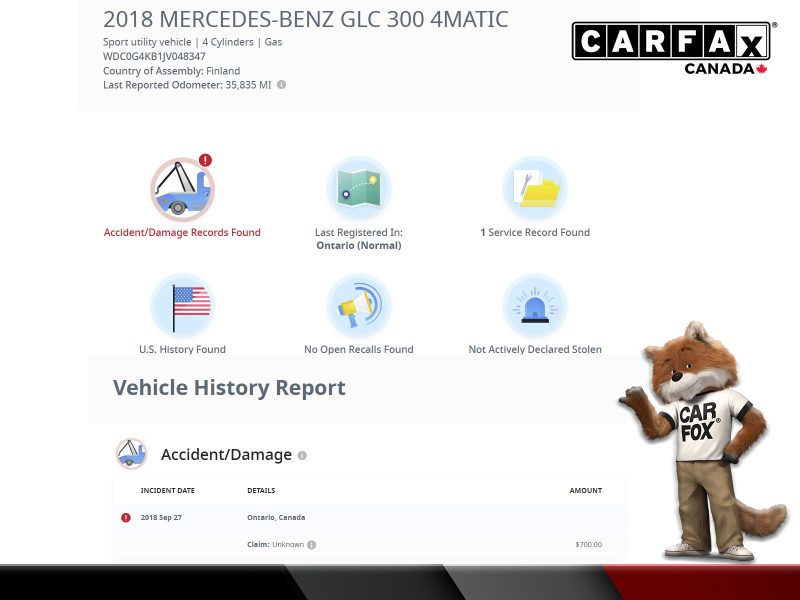
Task: Click the VIN number WDC0G4KB1JV048347
Action: click(154, 57)
